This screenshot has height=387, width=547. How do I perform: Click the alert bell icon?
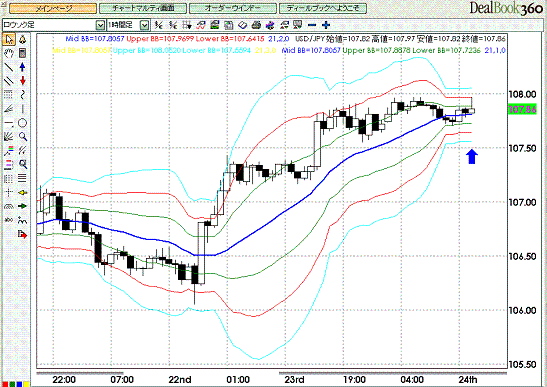[23, 39]
